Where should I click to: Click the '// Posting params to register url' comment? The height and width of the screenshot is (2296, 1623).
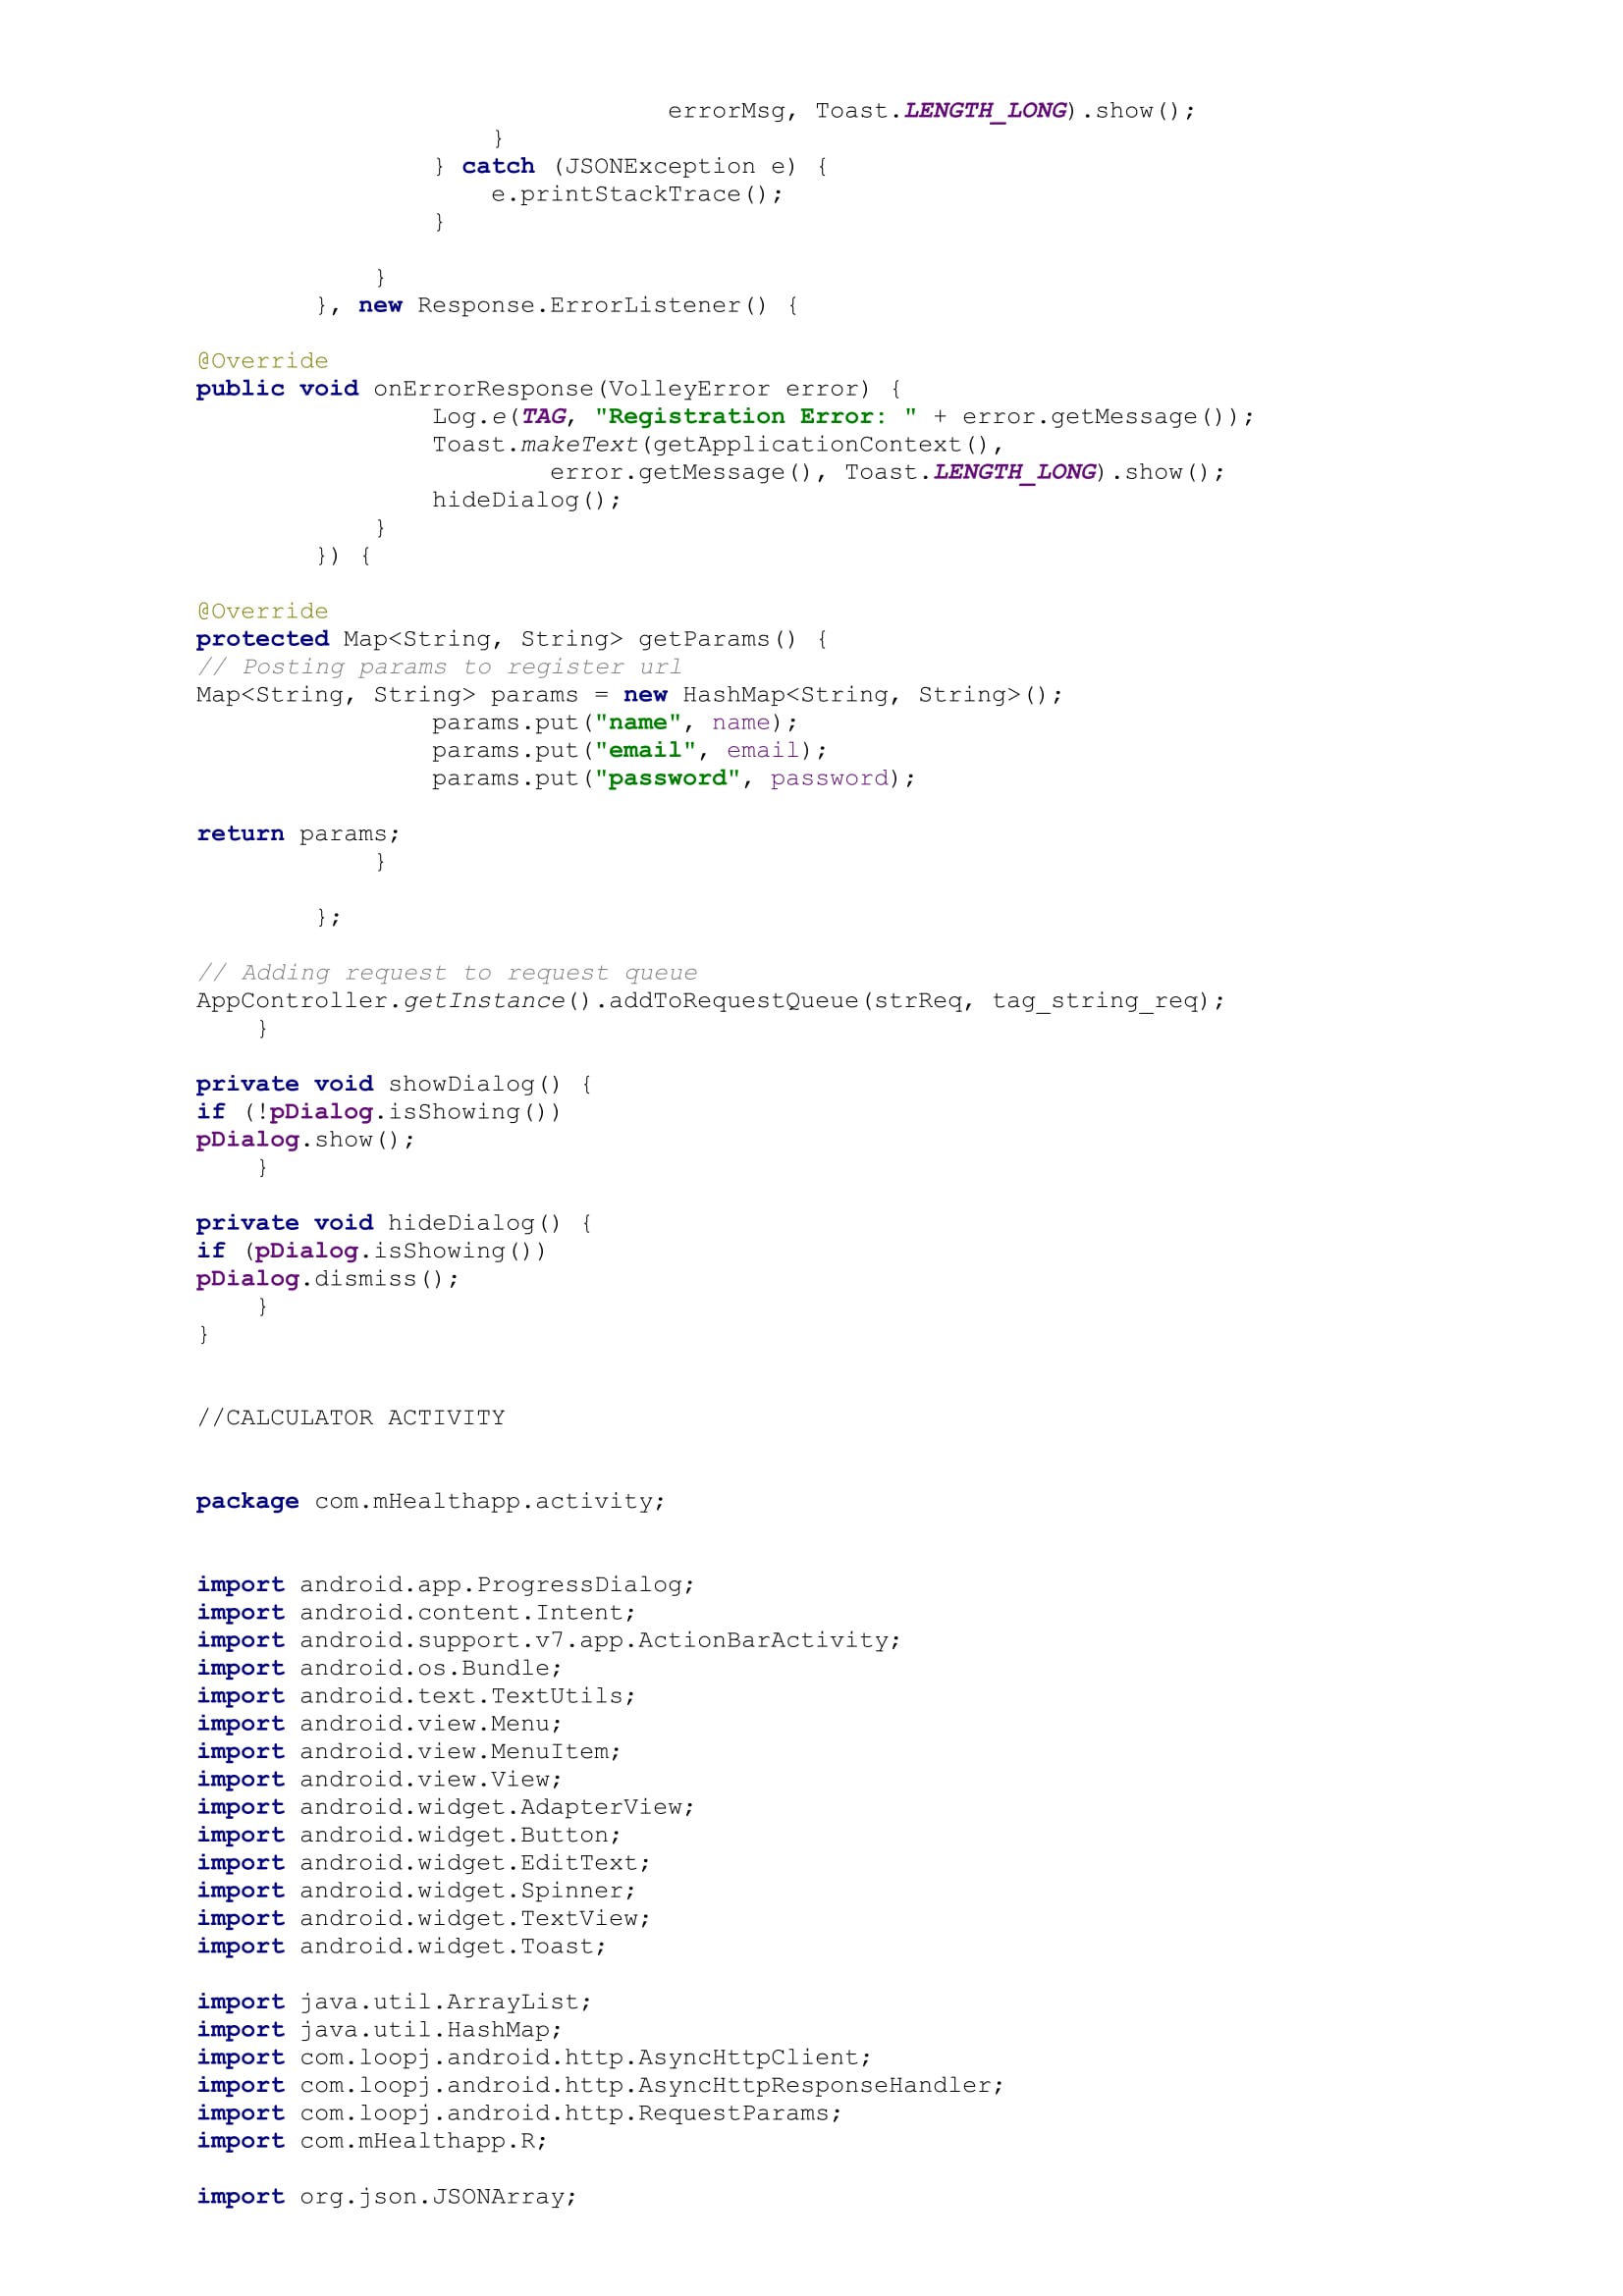[439, 667]
